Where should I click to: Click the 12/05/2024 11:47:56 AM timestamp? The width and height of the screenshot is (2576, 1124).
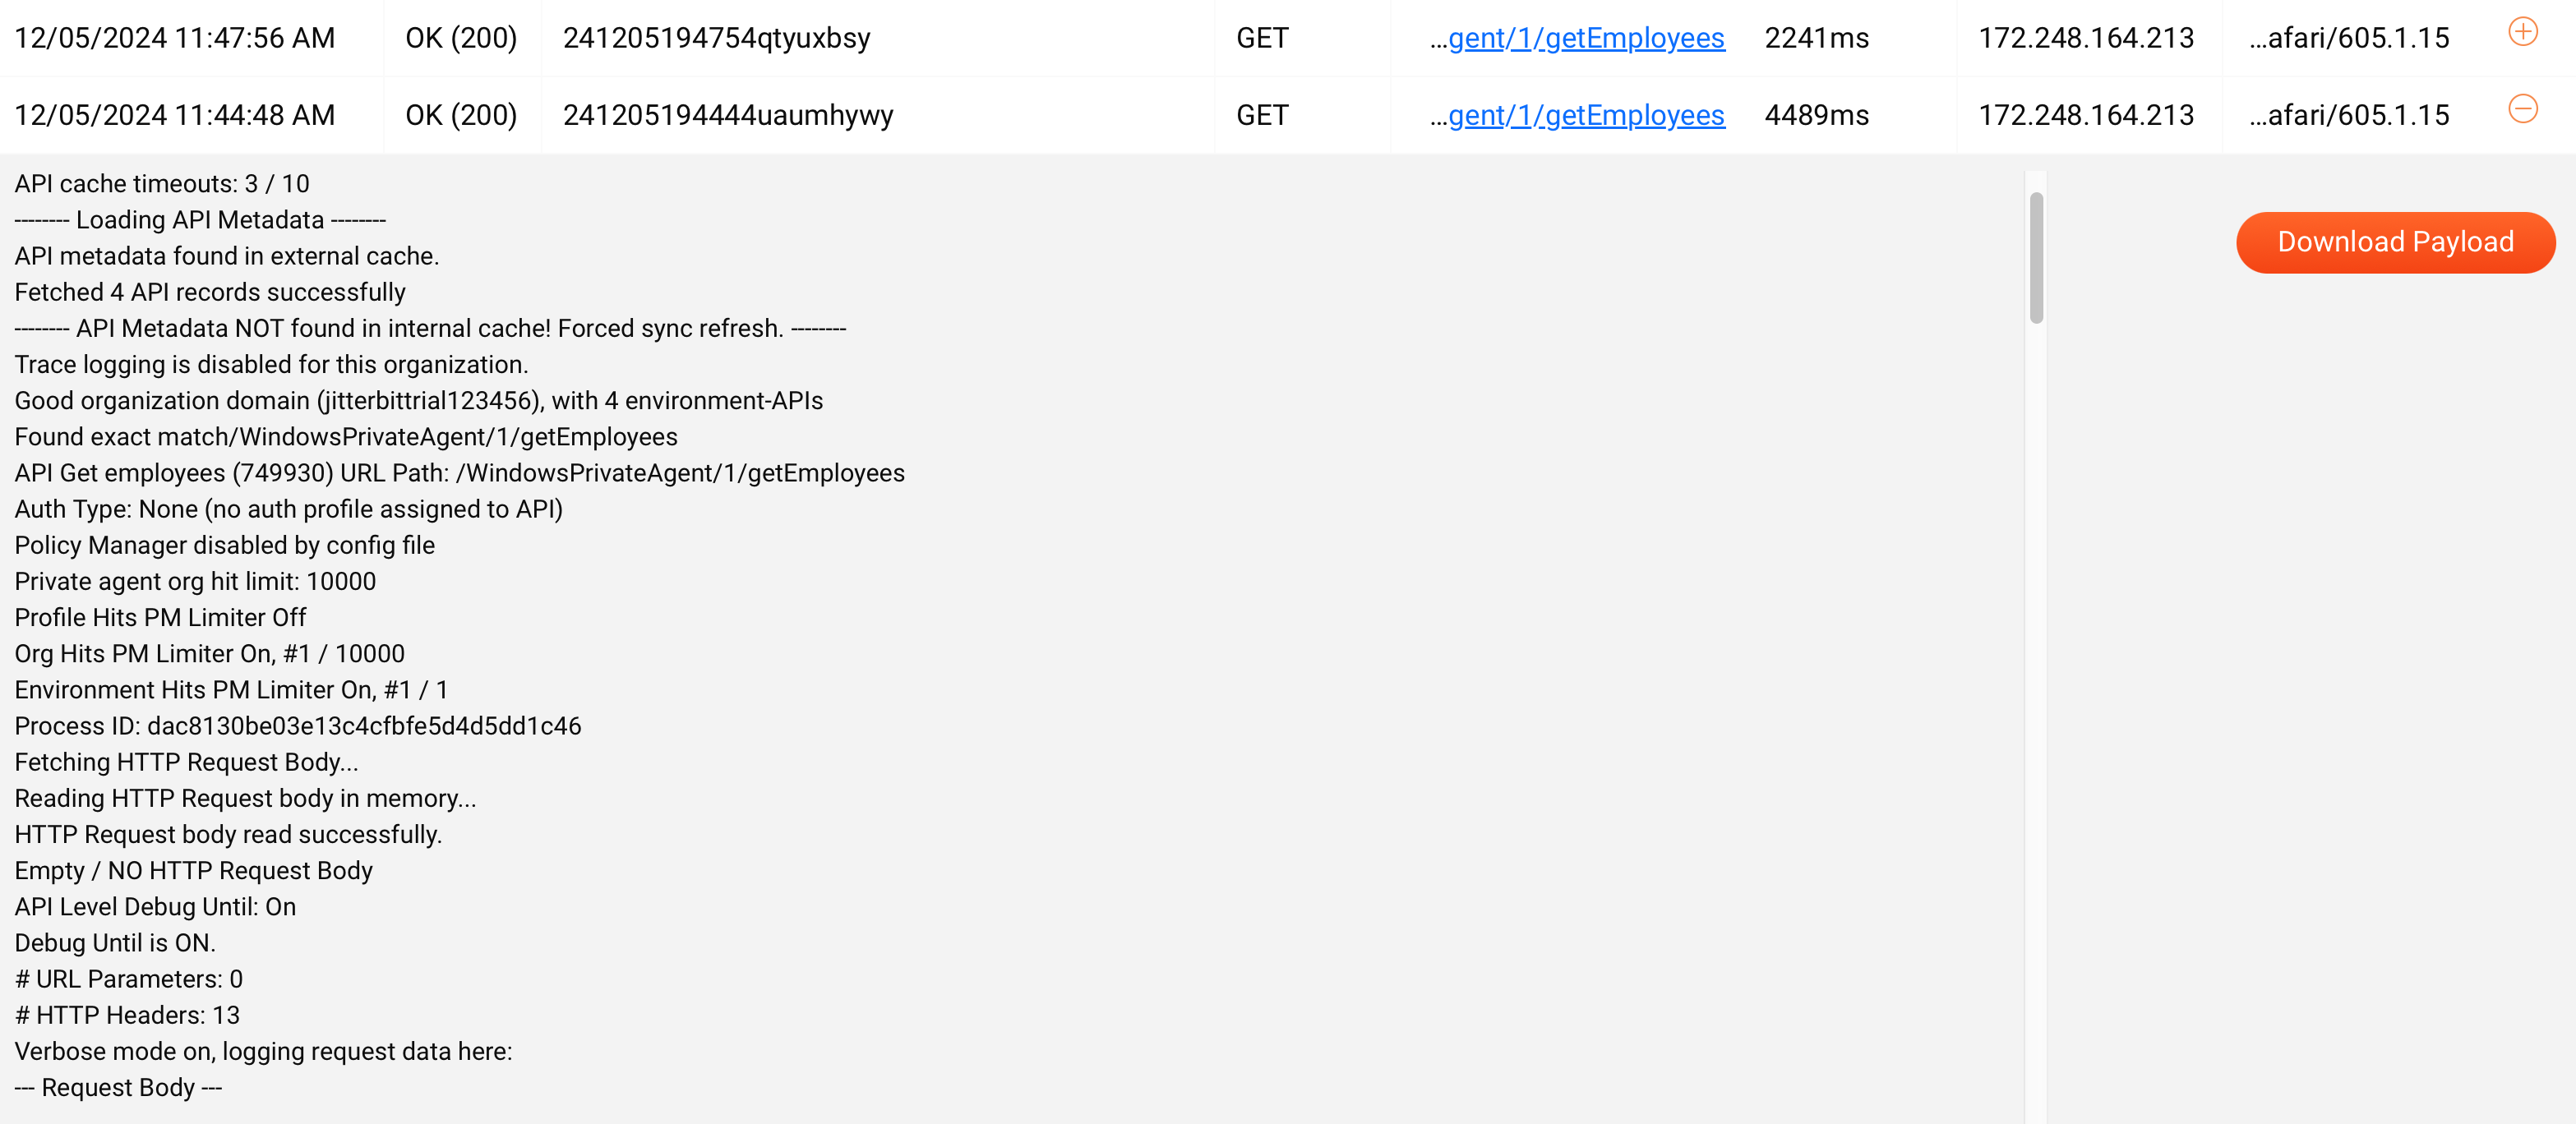(x=175, y=38)
